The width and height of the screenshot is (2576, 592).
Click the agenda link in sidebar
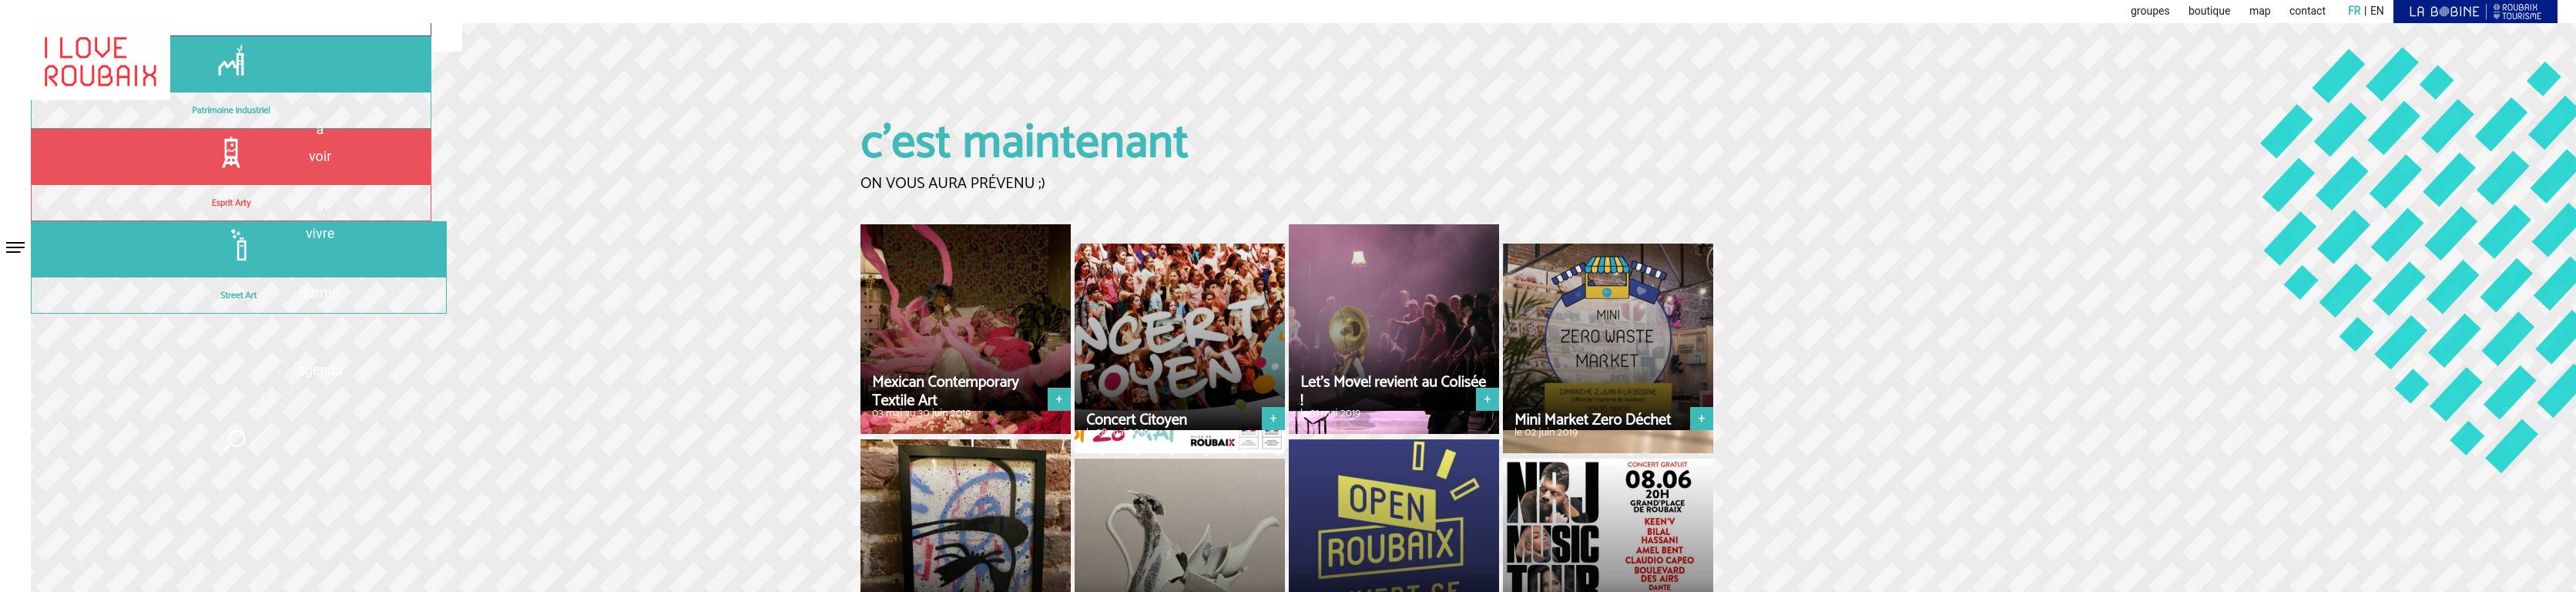coord(321,370)
